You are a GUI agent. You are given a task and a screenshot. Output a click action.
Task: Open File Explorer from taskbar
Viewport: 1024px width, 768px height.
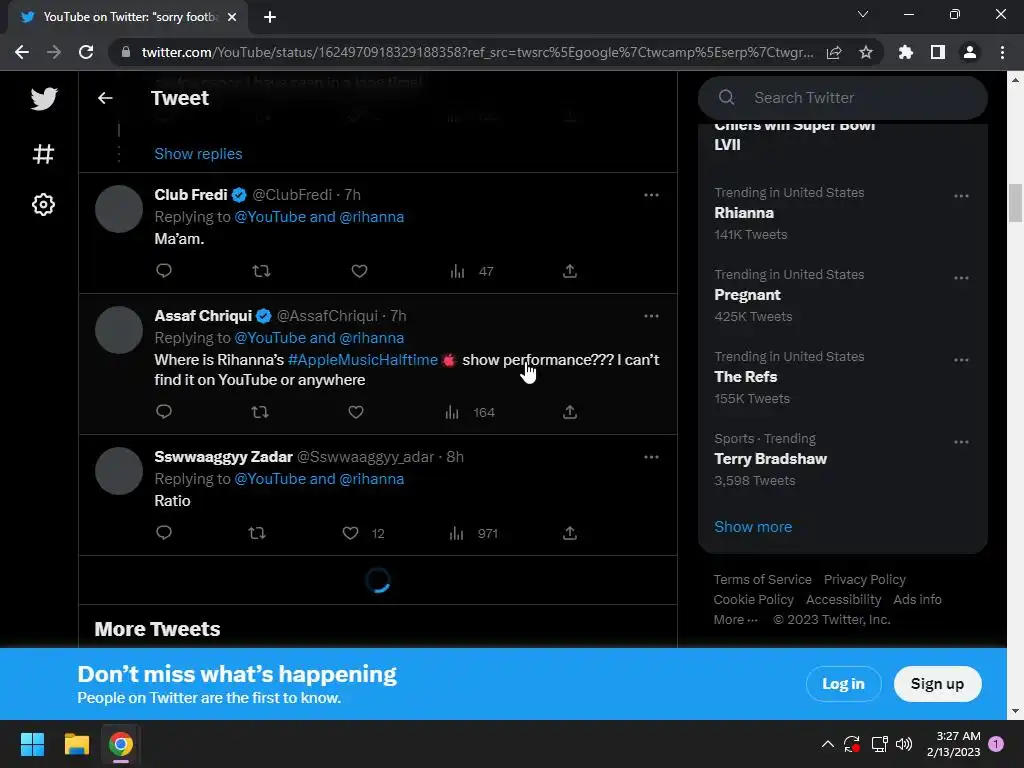coord(76,744)
